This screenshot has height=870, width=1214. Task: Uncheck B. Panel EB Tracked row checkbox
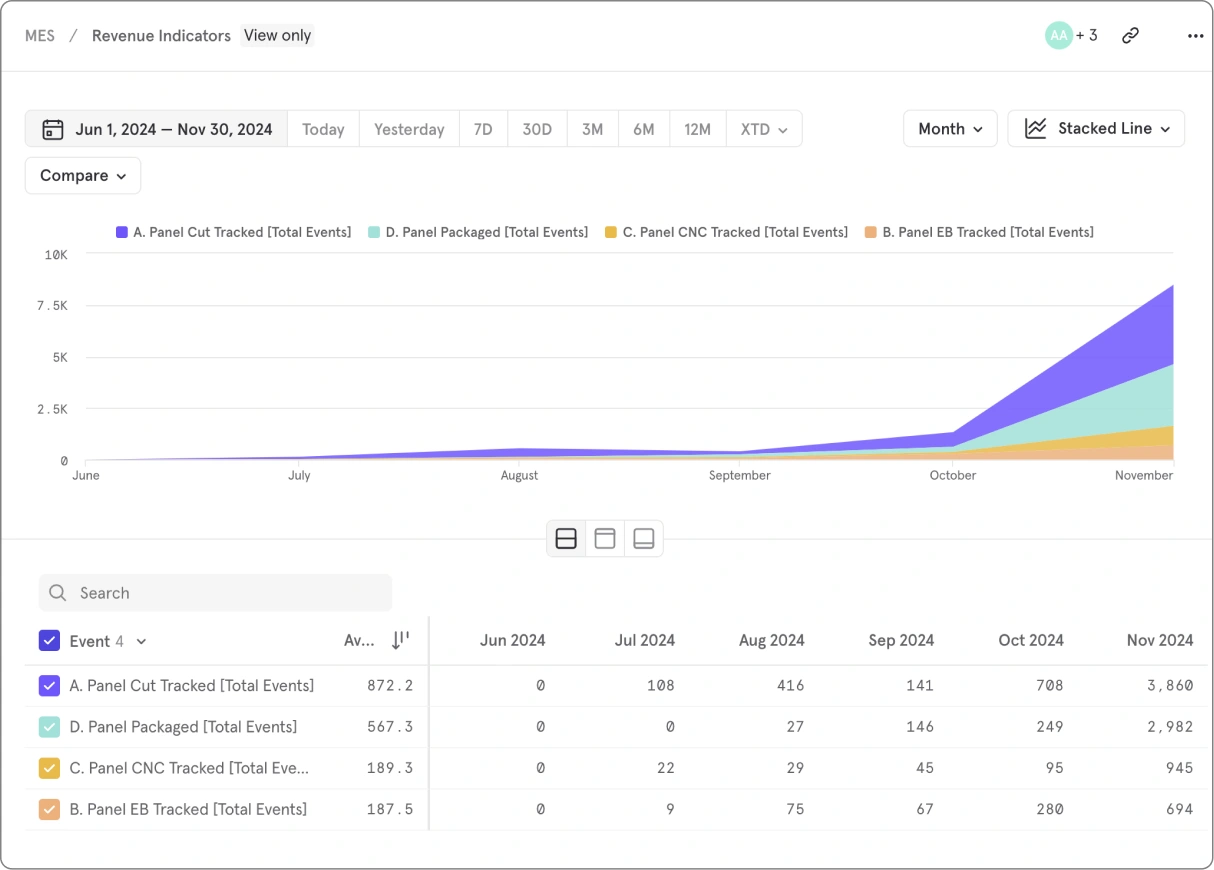point(49,809)
